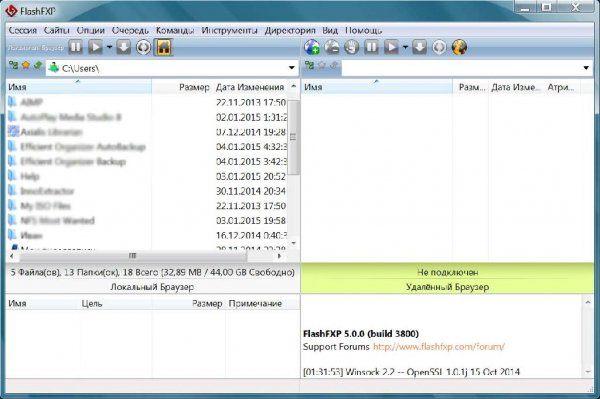Click the local list vertical scrollbar thumb

pyautogui.click(x=293, y=137)
